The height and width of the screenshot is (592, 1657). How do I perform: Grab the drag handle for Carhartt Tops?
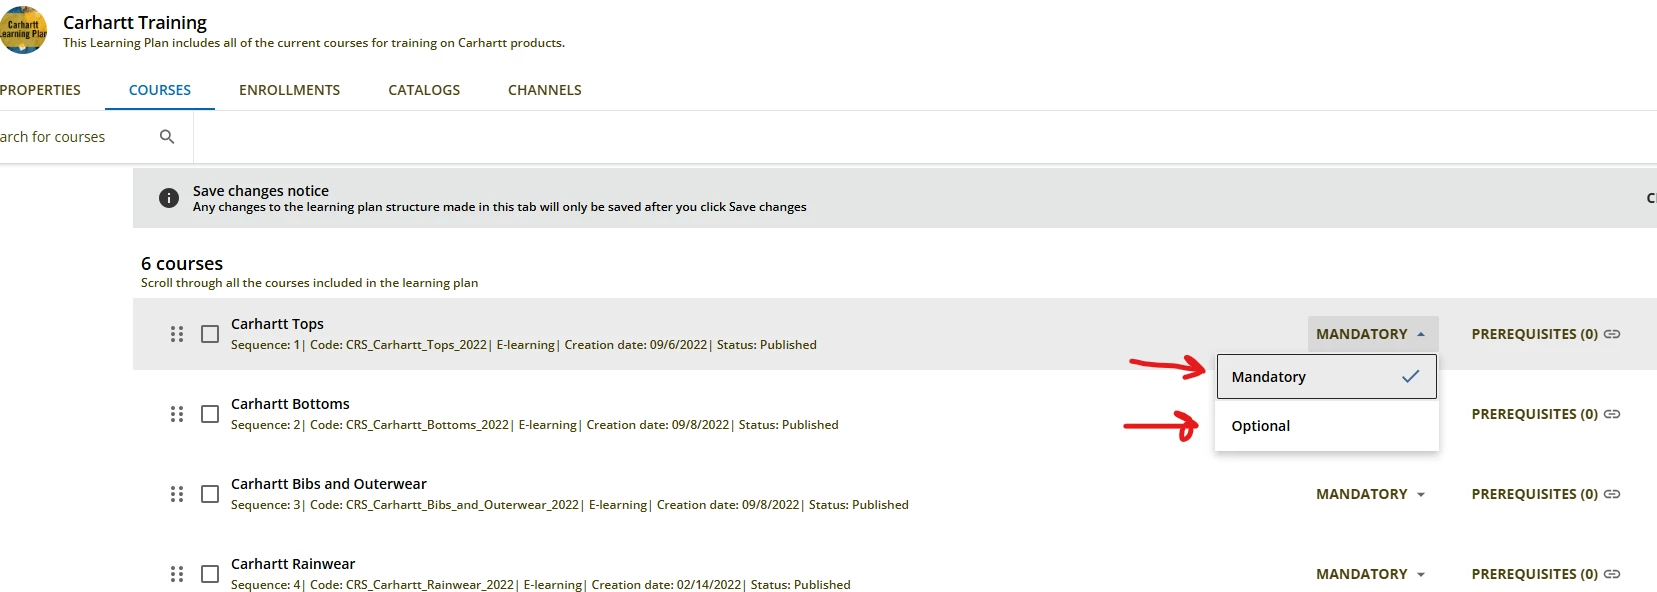tap(177, 334)
